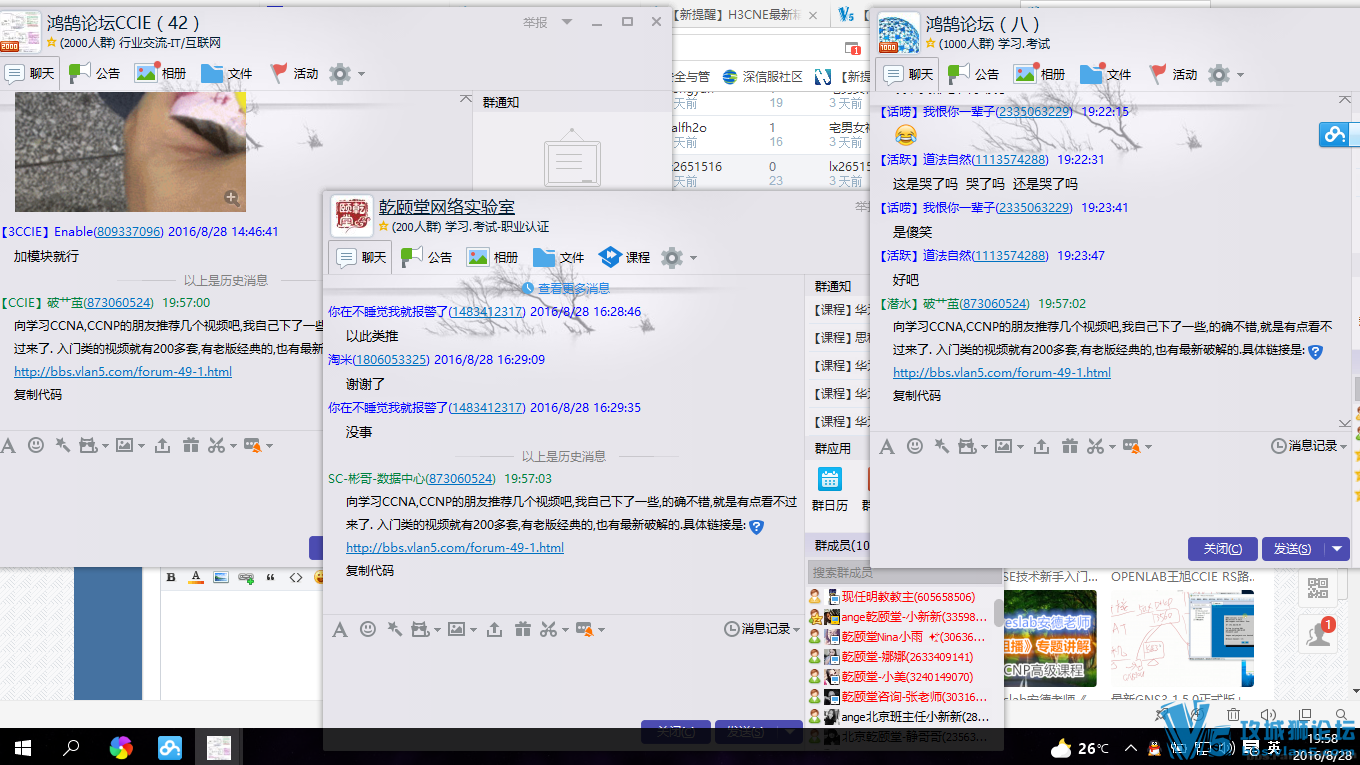Open emoji picker in 鸿鹄论坛CCIE (42) toolbar
Screen dimensions: 1360x765
(36, 445)
